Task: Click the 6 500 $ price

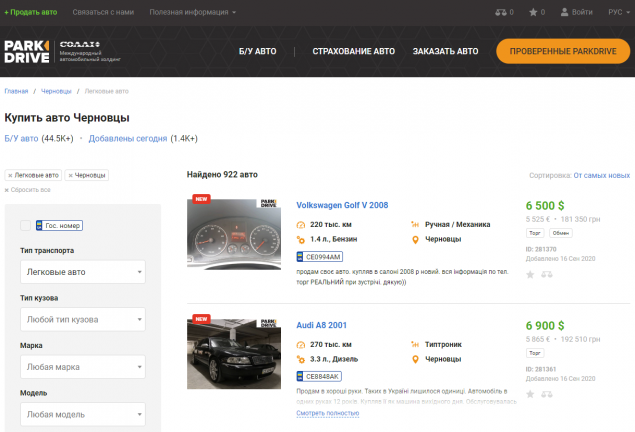Action: point(545,206)
